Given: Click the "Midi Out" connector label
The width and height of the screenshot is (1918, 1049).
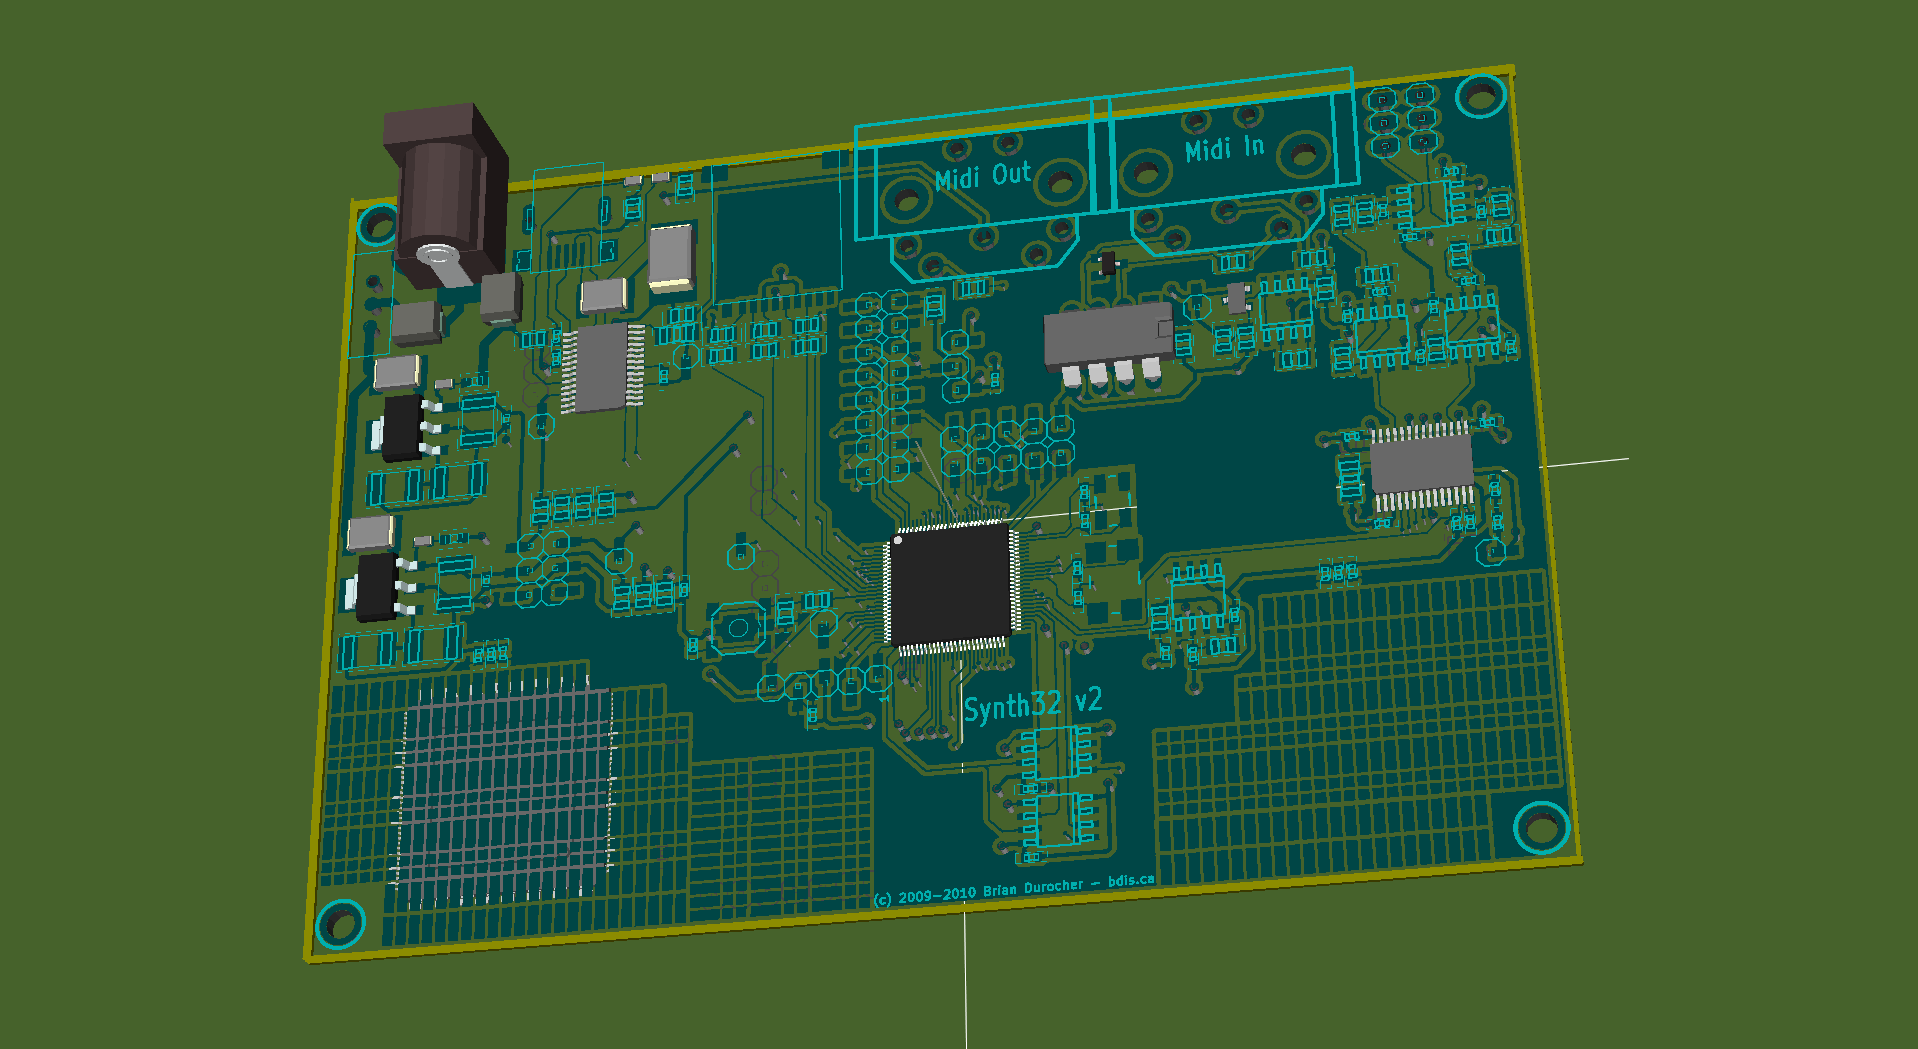Looking at the screenshot, I should [x=982, y=176].
